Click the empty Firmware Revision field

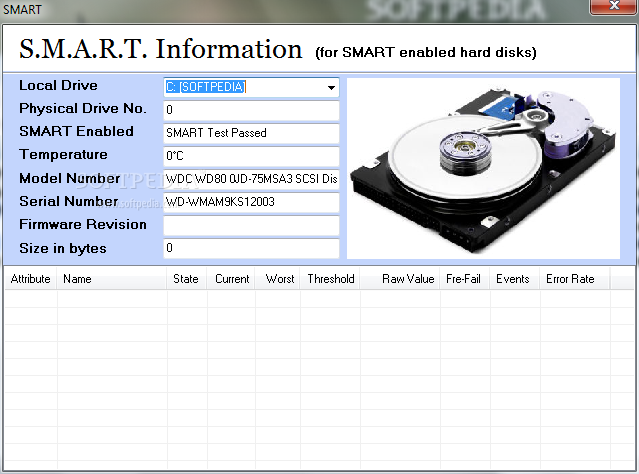pos(251,225)
